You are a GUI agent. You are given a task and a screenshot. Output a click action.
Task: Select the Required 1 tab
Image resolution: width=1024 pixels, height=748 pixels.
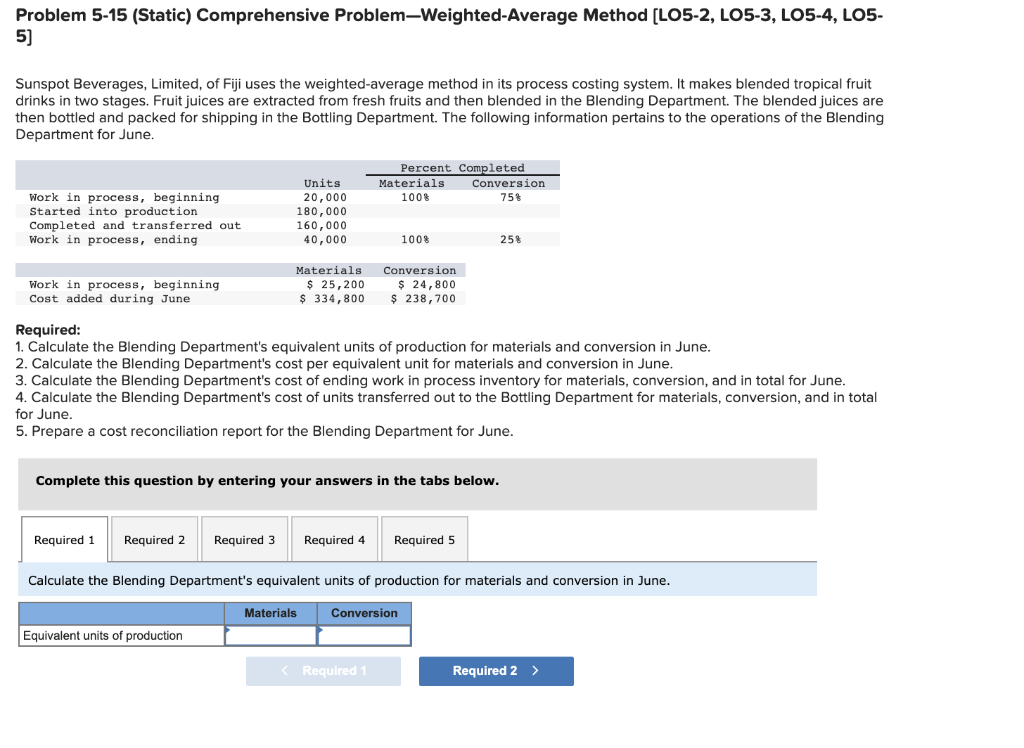pos(64,539)
